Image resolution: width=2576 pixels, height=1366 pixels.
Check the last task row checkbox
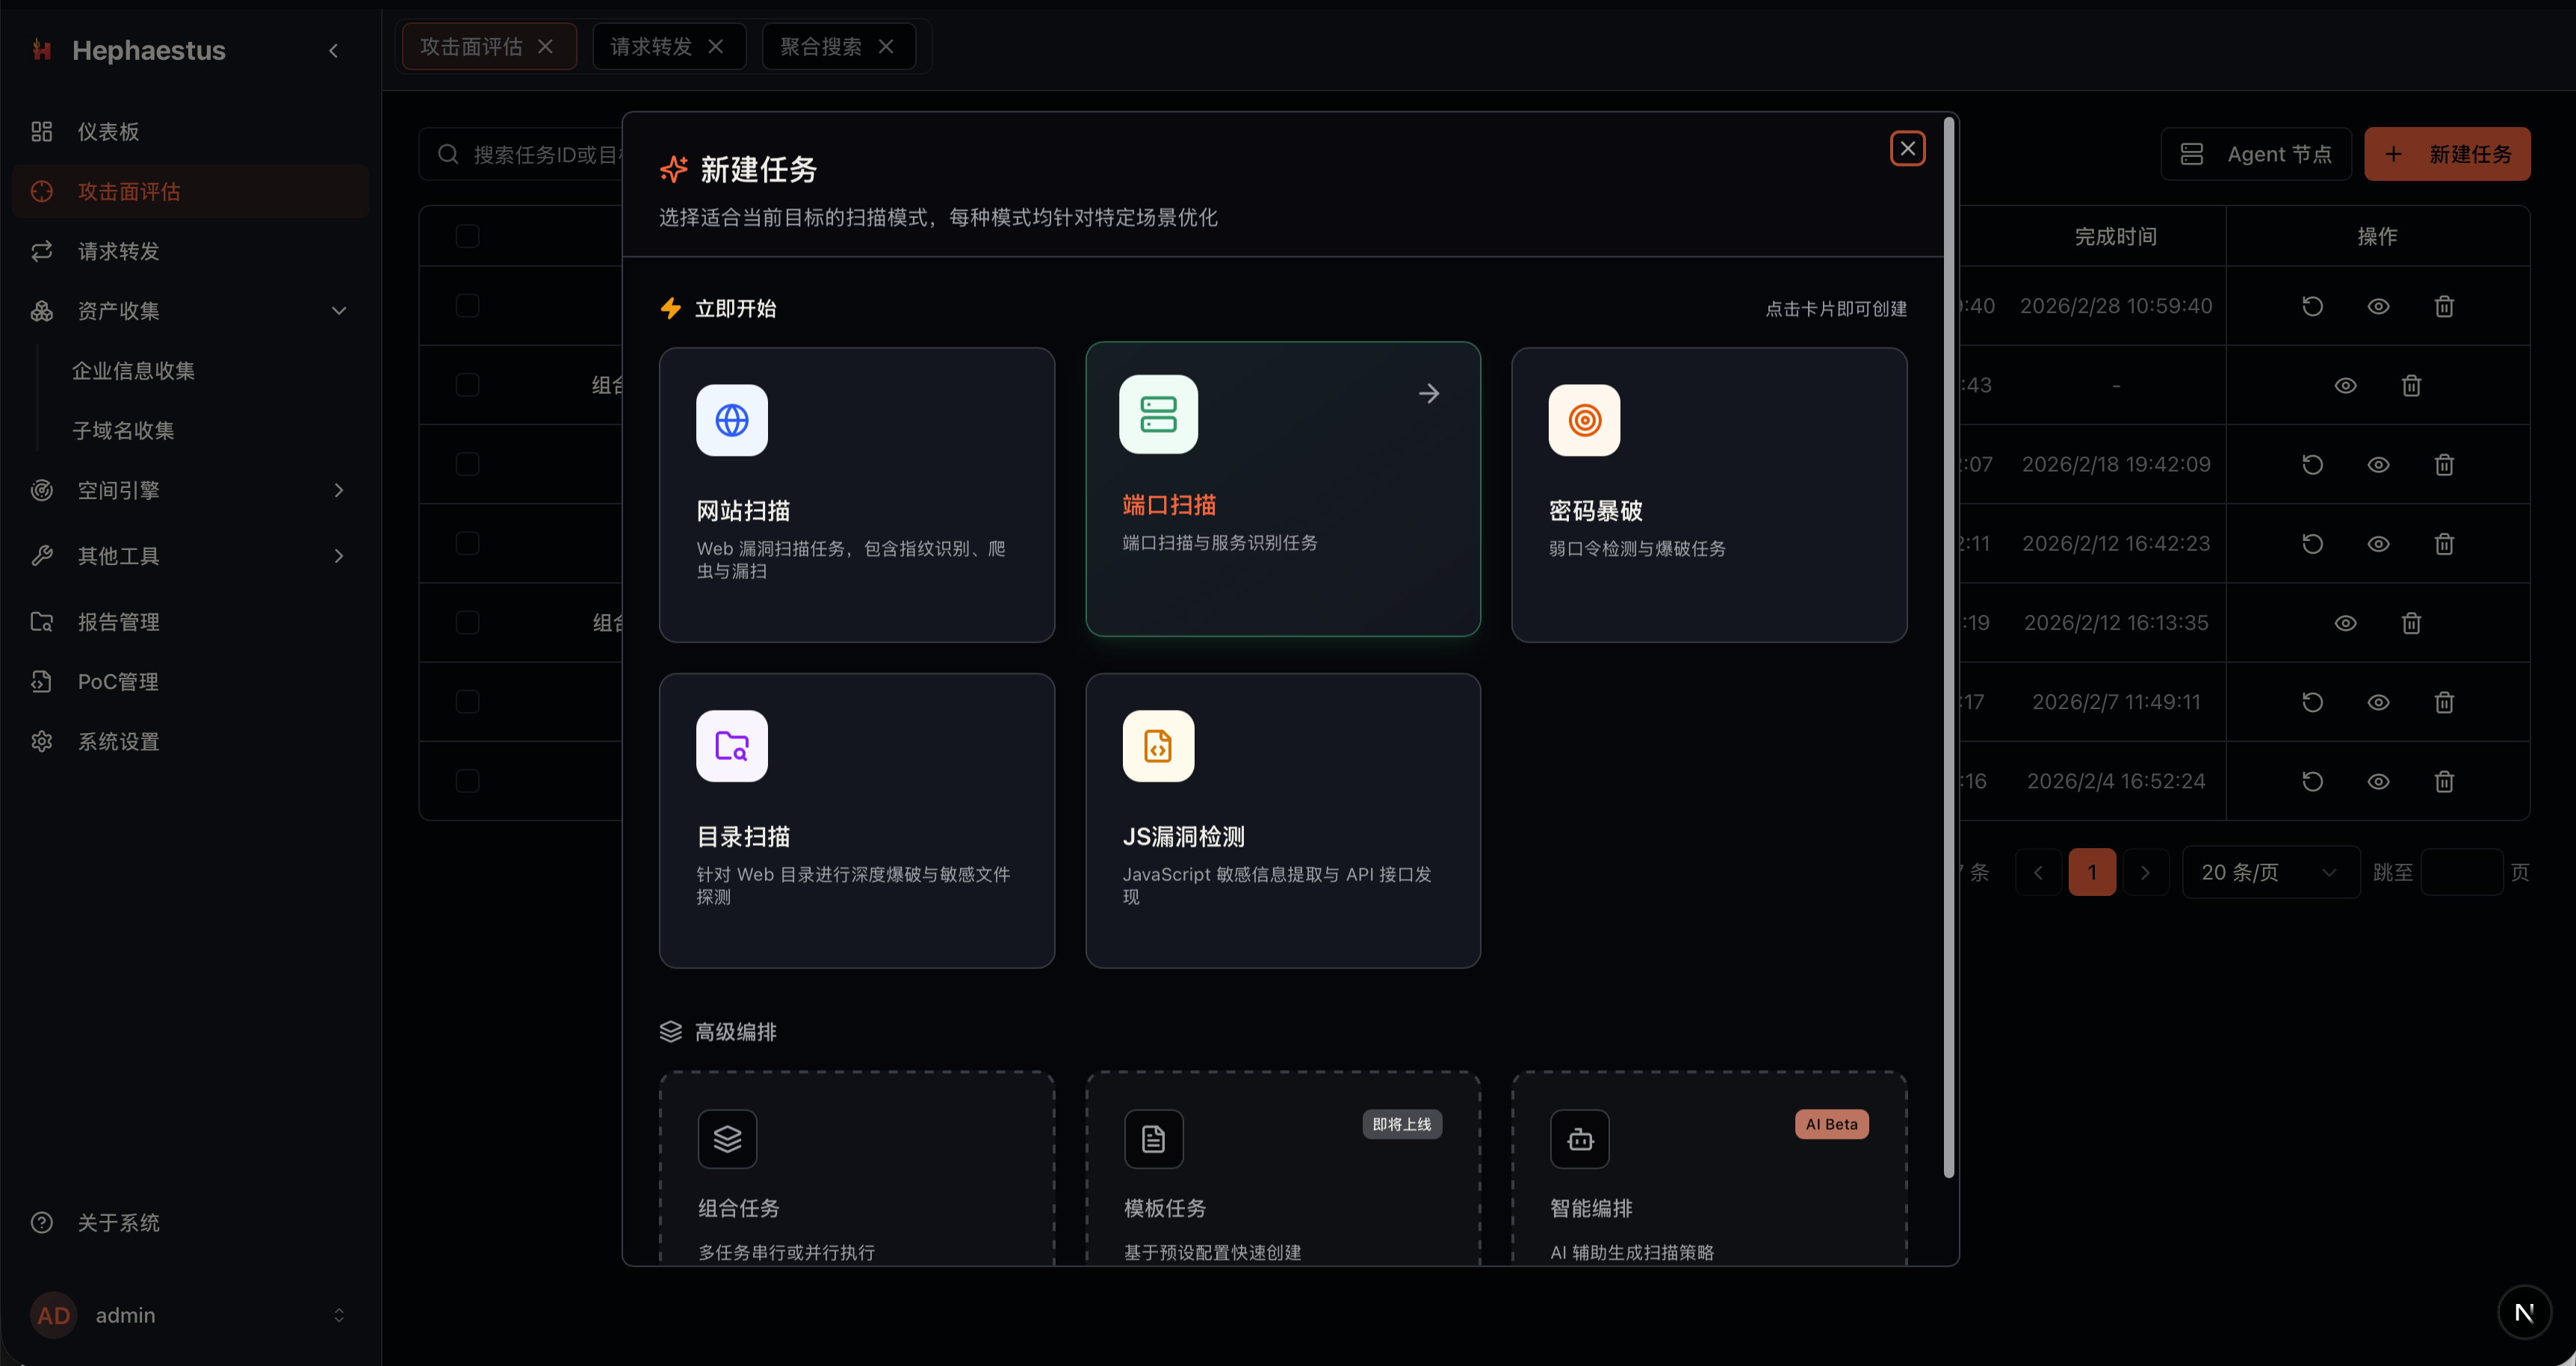click(x=467, y=781)
